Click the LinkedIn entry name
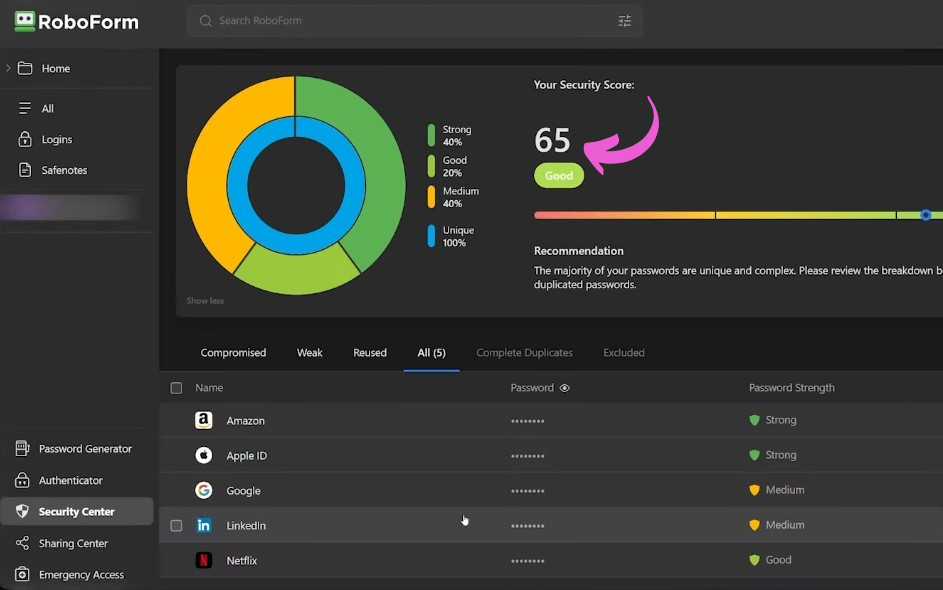Viewport: 943px width, 590px height. (x=246, y=526)
